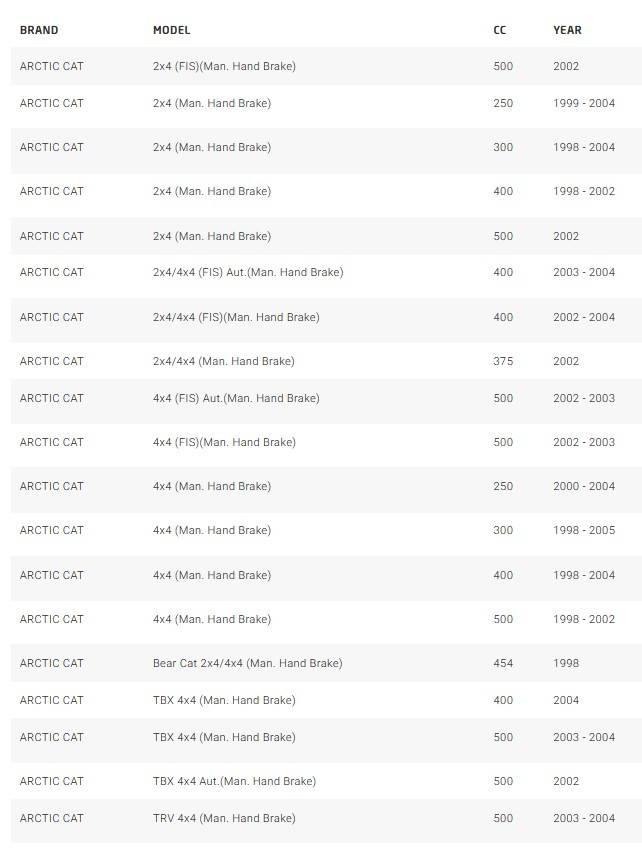Select the 1998 - 2005 year range
Image resolution: width=642 pixels, height=854 pixels.
tap(584, 530)
